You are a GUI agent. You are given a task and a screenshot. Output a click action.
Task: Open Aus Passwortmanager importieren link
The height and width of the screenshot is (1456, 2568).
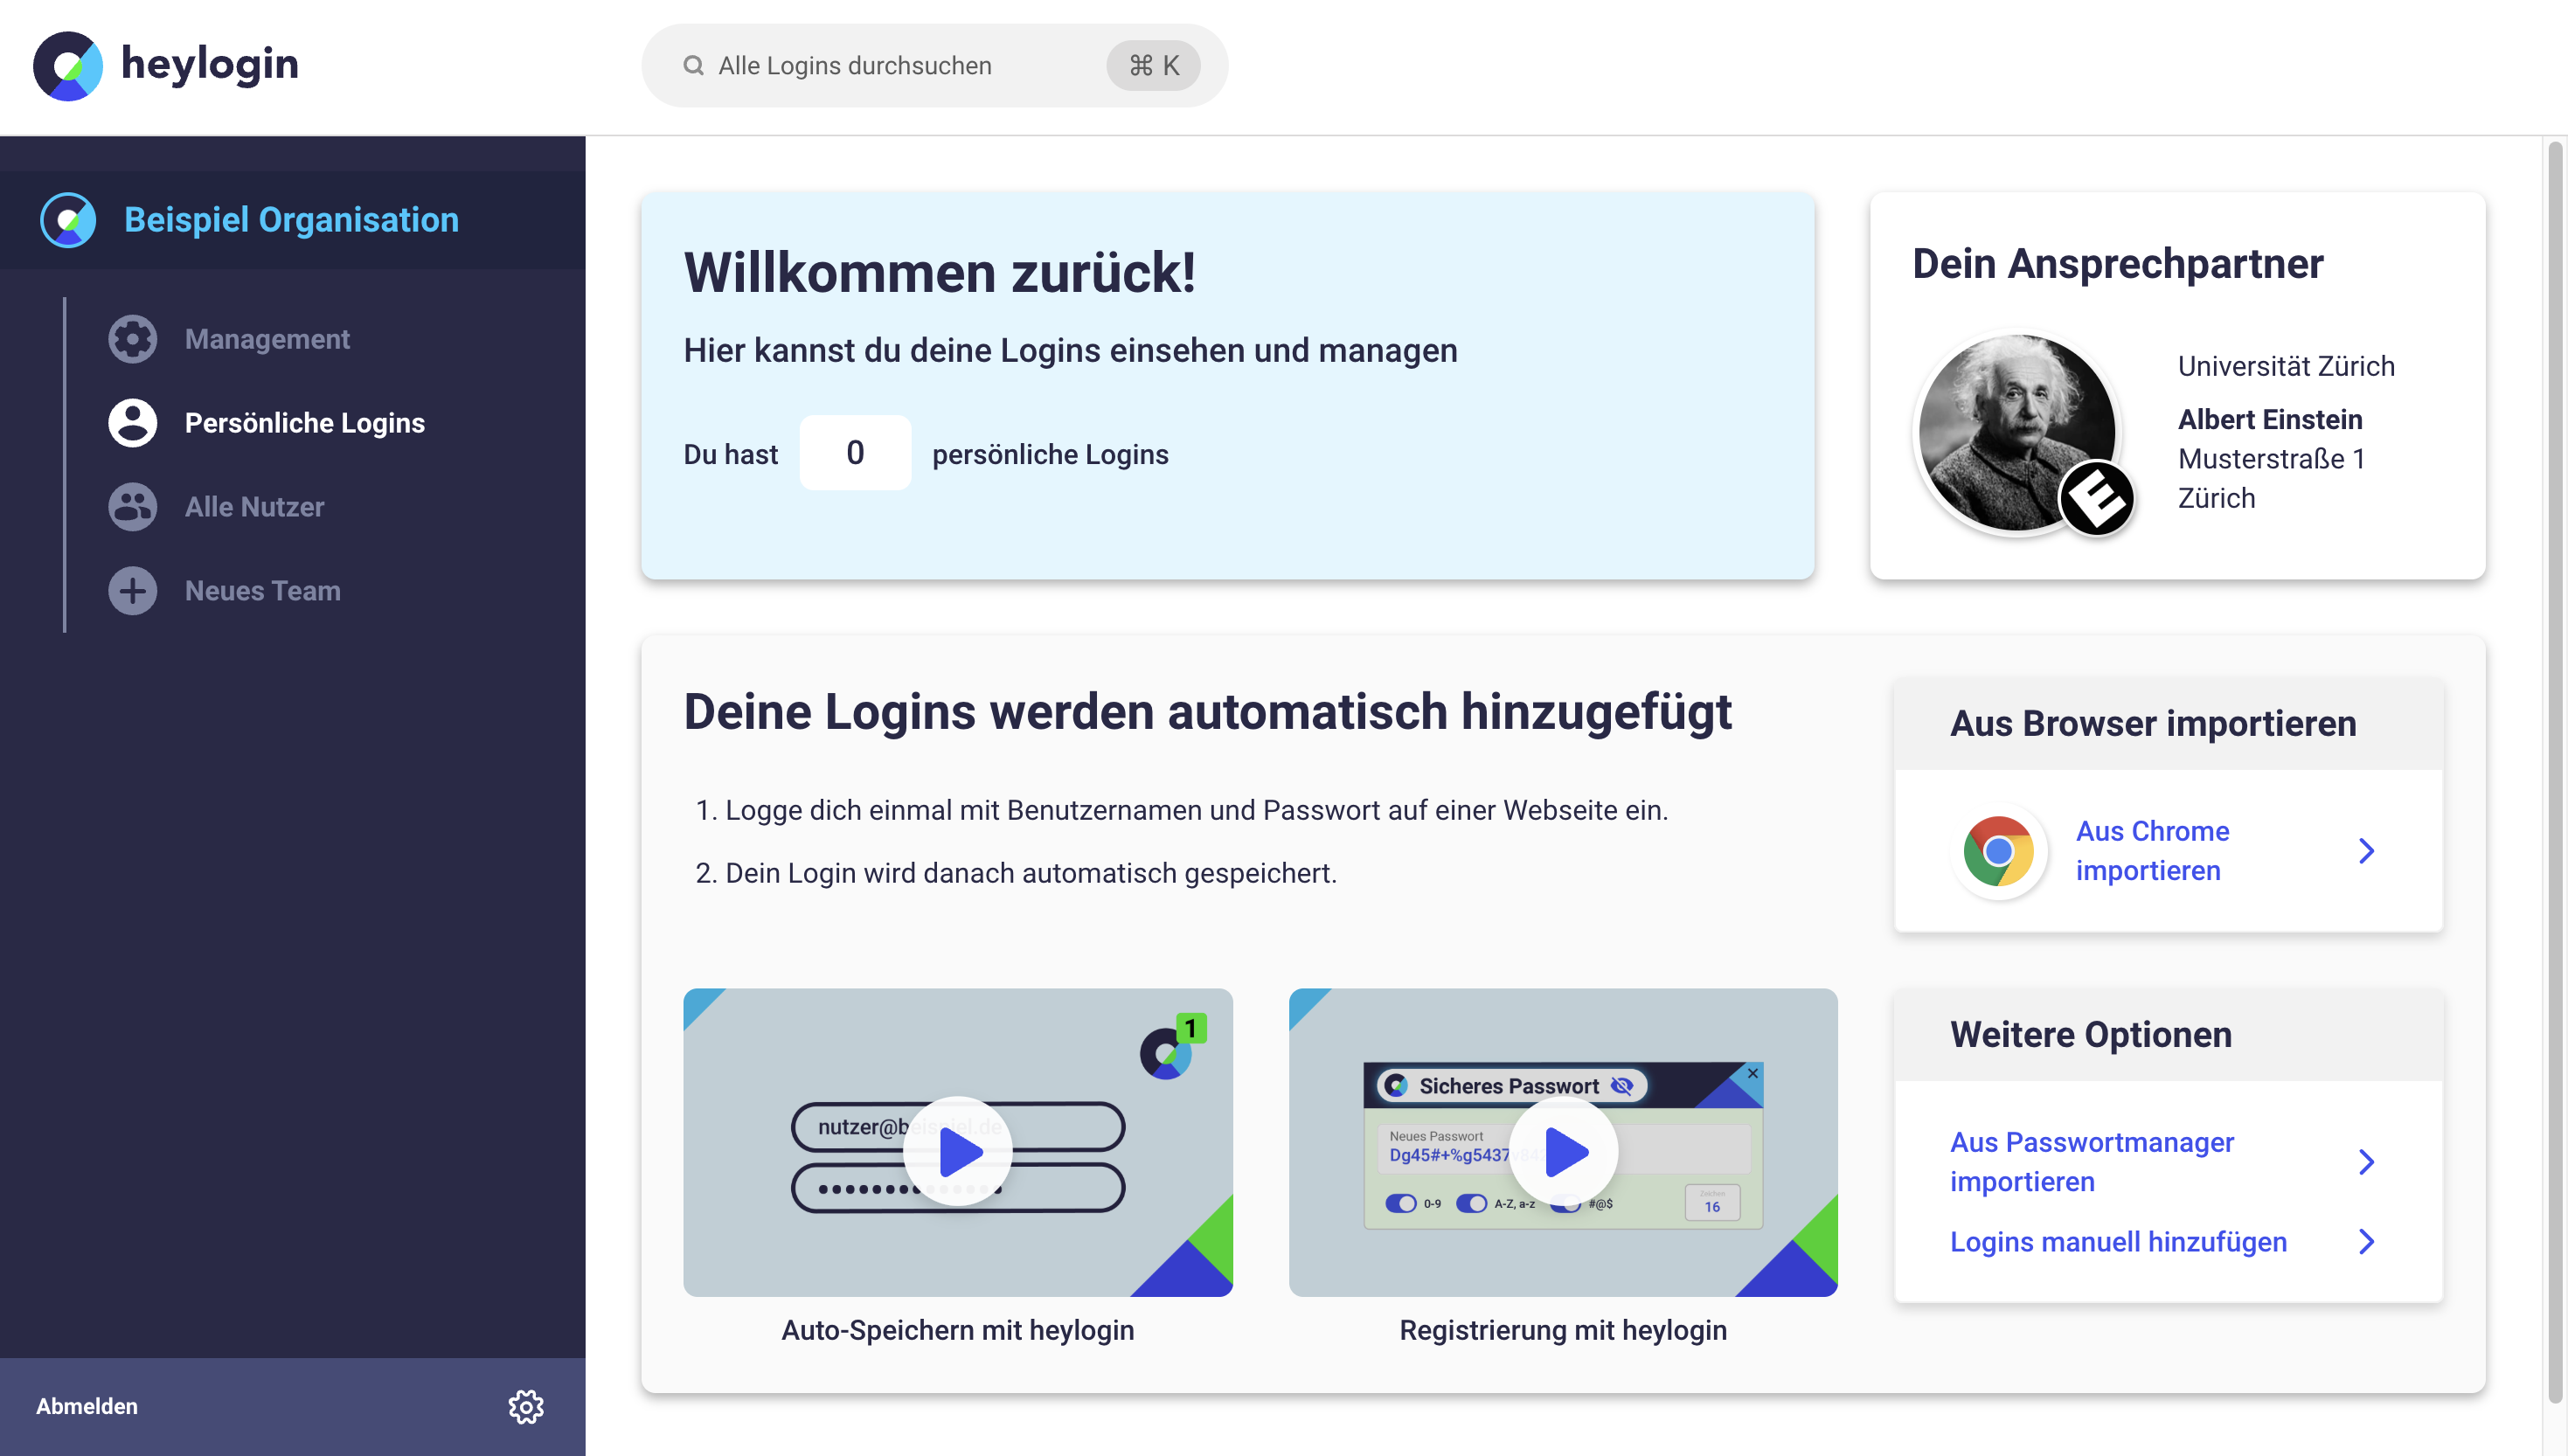point(2092,1162)
